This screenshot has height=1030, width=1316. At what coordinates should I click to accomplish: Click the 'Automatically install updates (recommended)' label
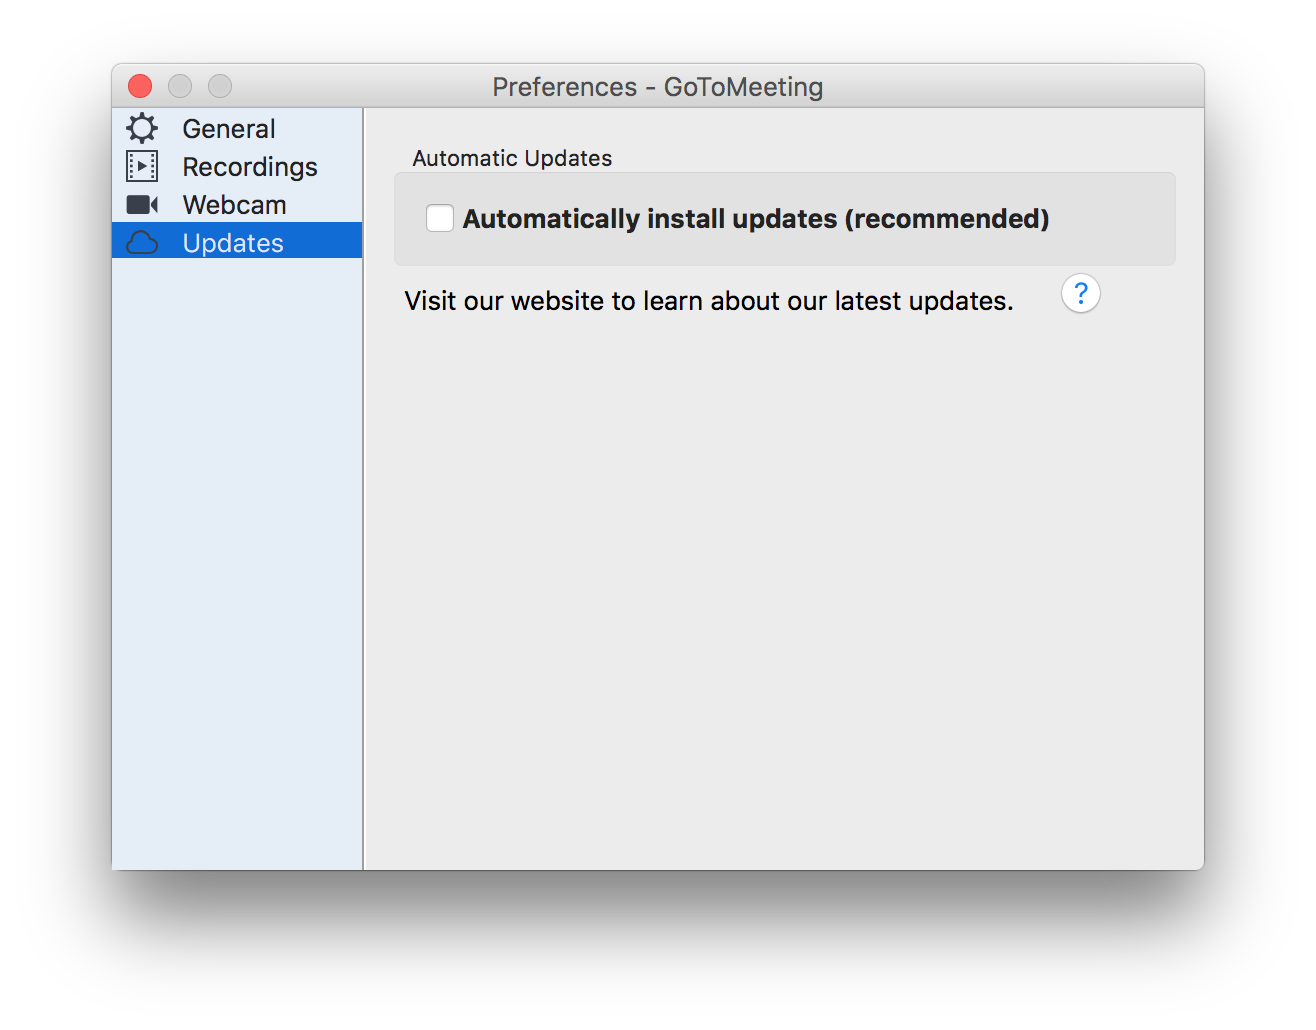pyautogui.click(x=756, y=218)
